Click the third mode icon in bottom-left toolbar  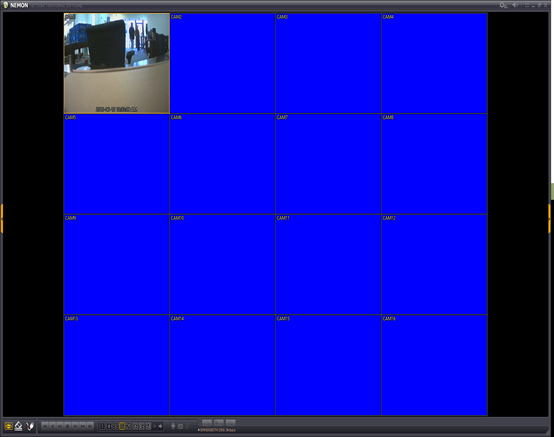click(30, 426)
